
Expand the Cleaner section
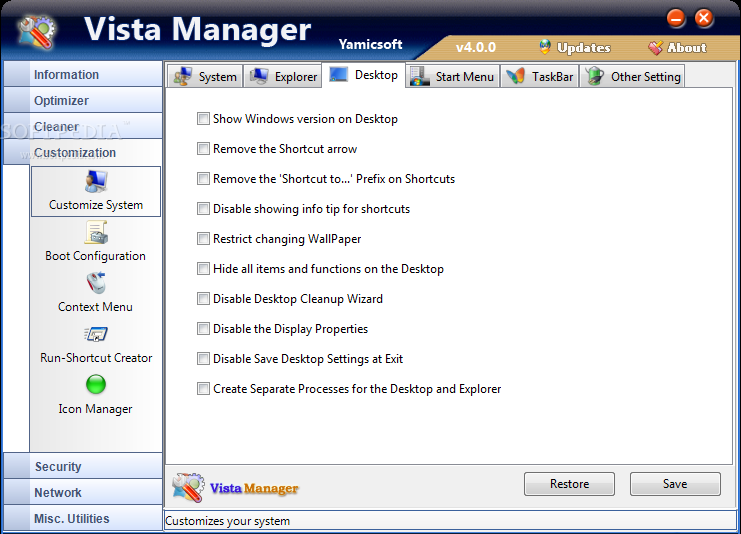pos(83,126)
